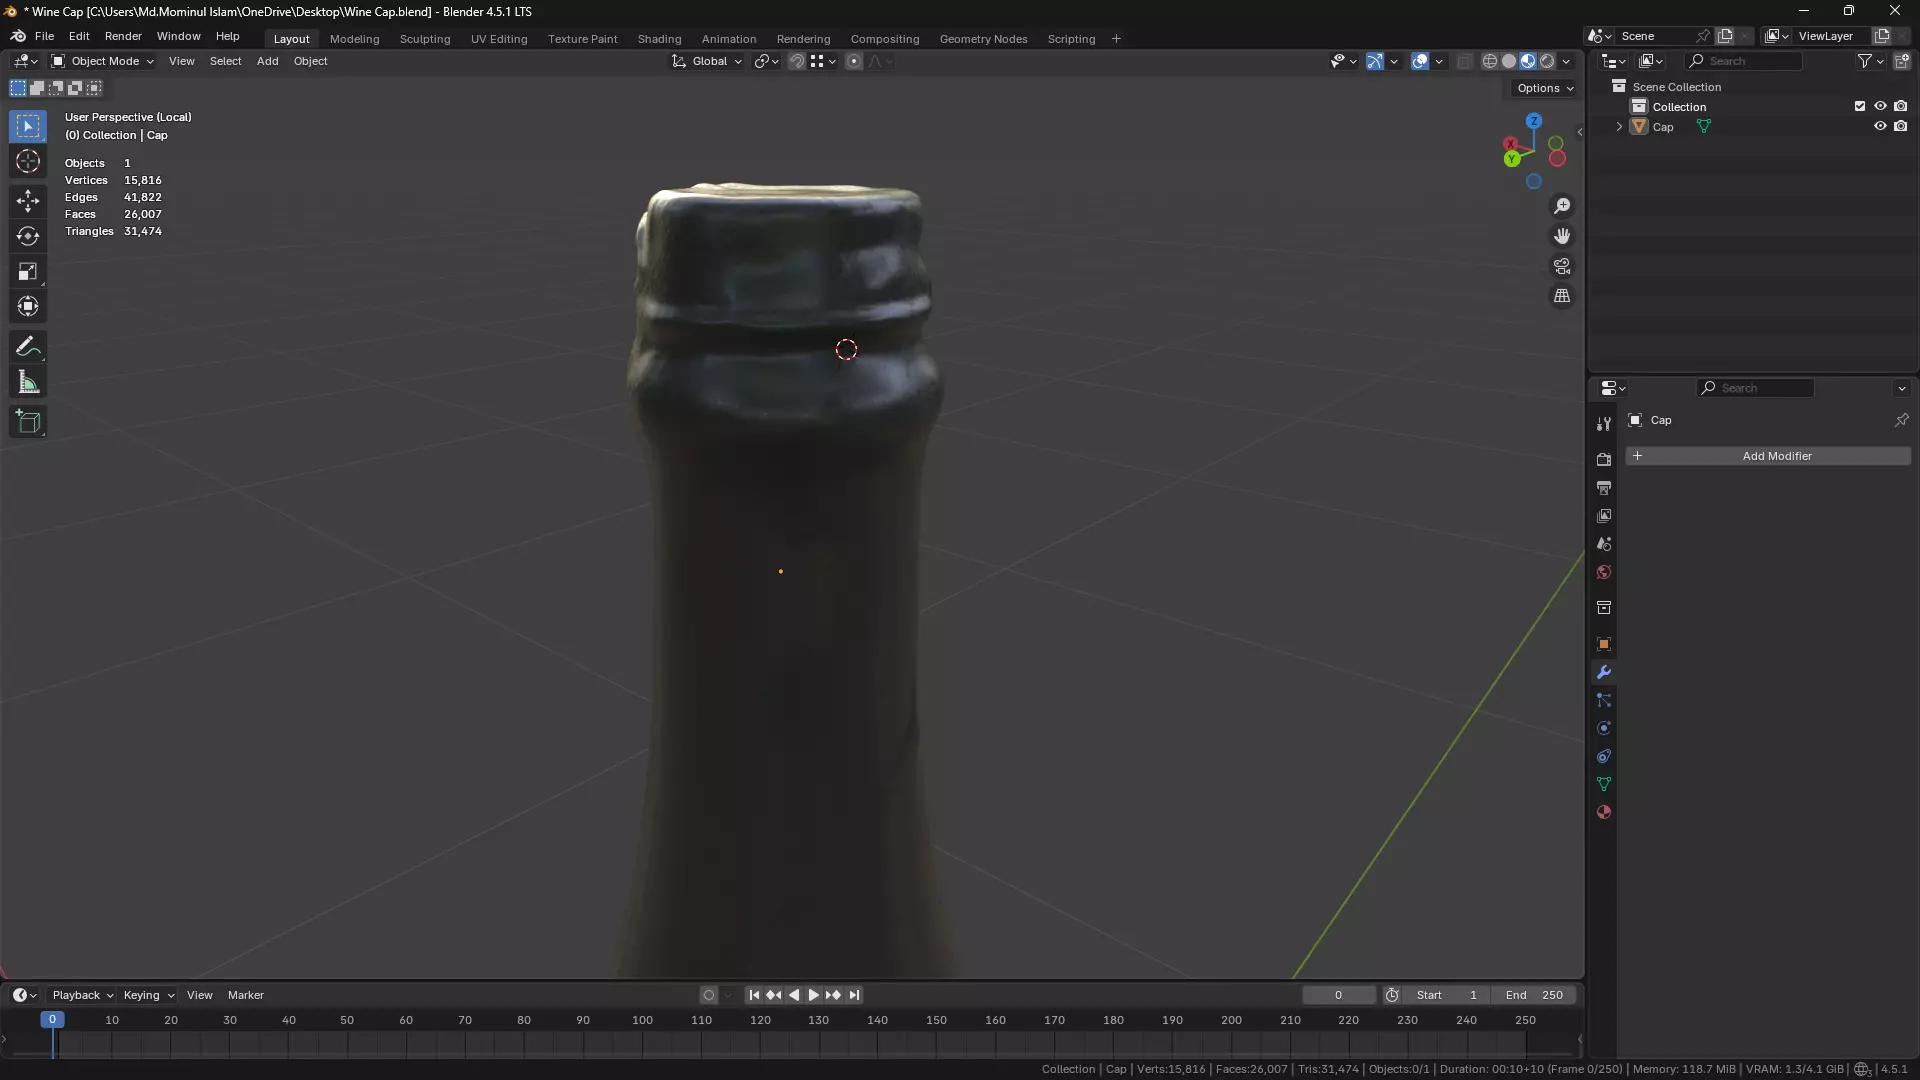1920x1080 pixels.
Task: Select the Add Cube tool
Action: (x=28, y=421)
